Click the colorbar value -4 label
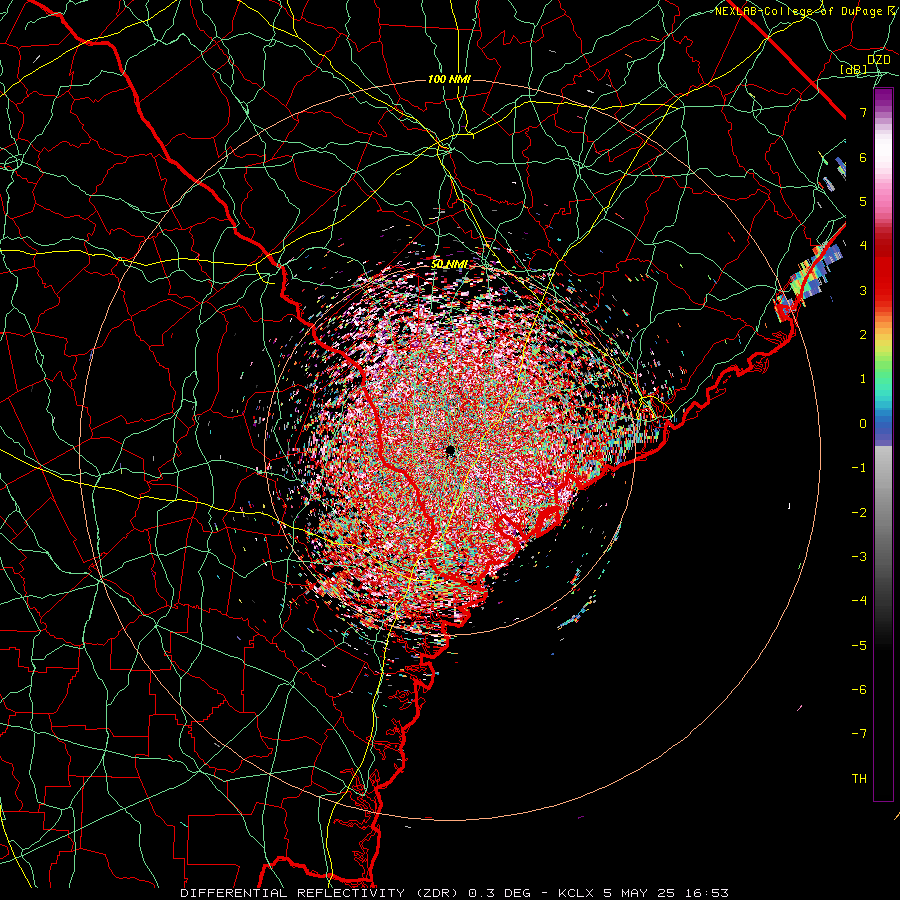The width and height of the screenshot is (900, 900). (859, 601)
